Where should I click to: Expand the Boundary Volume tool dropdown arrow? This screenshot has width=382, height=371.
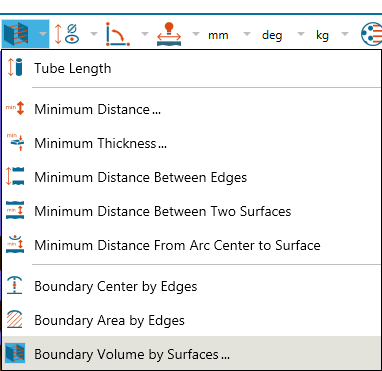coord(42,34)
